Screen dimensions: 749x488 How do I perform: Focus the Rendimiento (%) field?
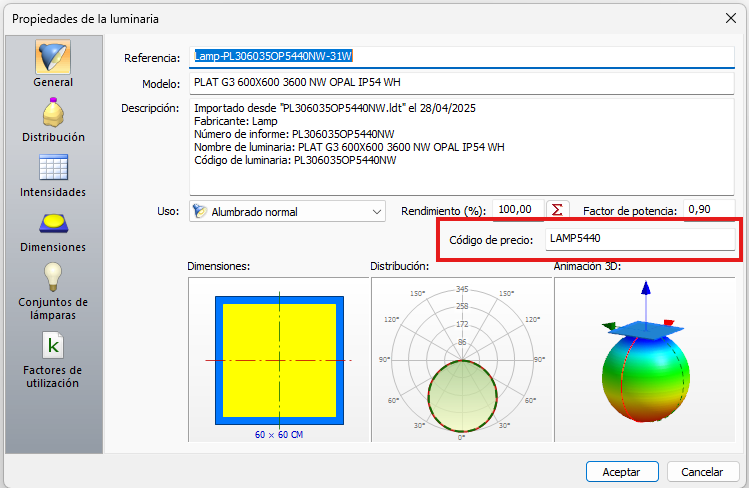click(517, 210)
